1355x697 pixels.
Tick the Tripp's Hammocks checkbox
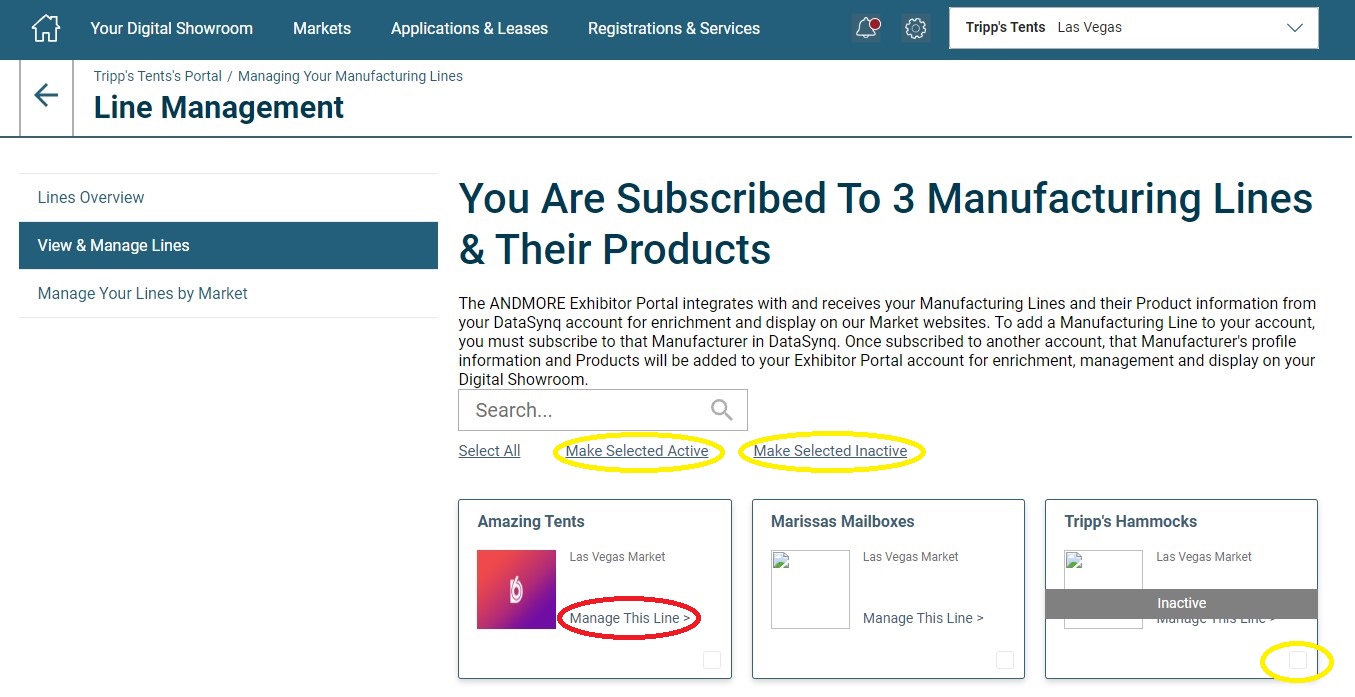pyautogui.click(x=1297, y=660)
